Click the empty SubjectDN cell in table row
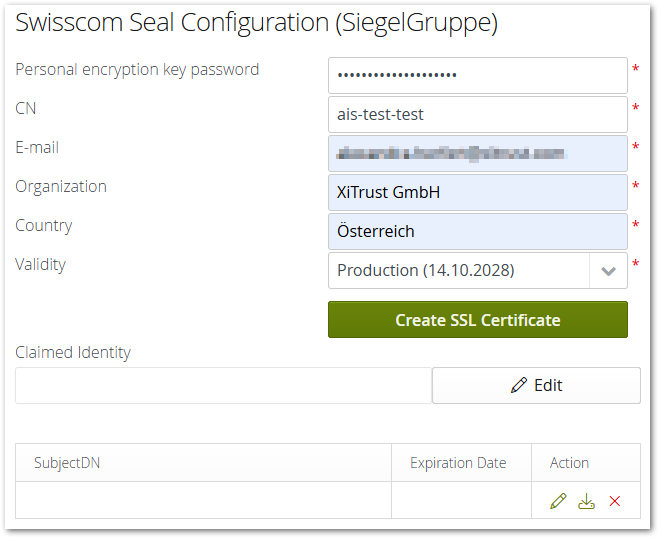 click(203, 501)
